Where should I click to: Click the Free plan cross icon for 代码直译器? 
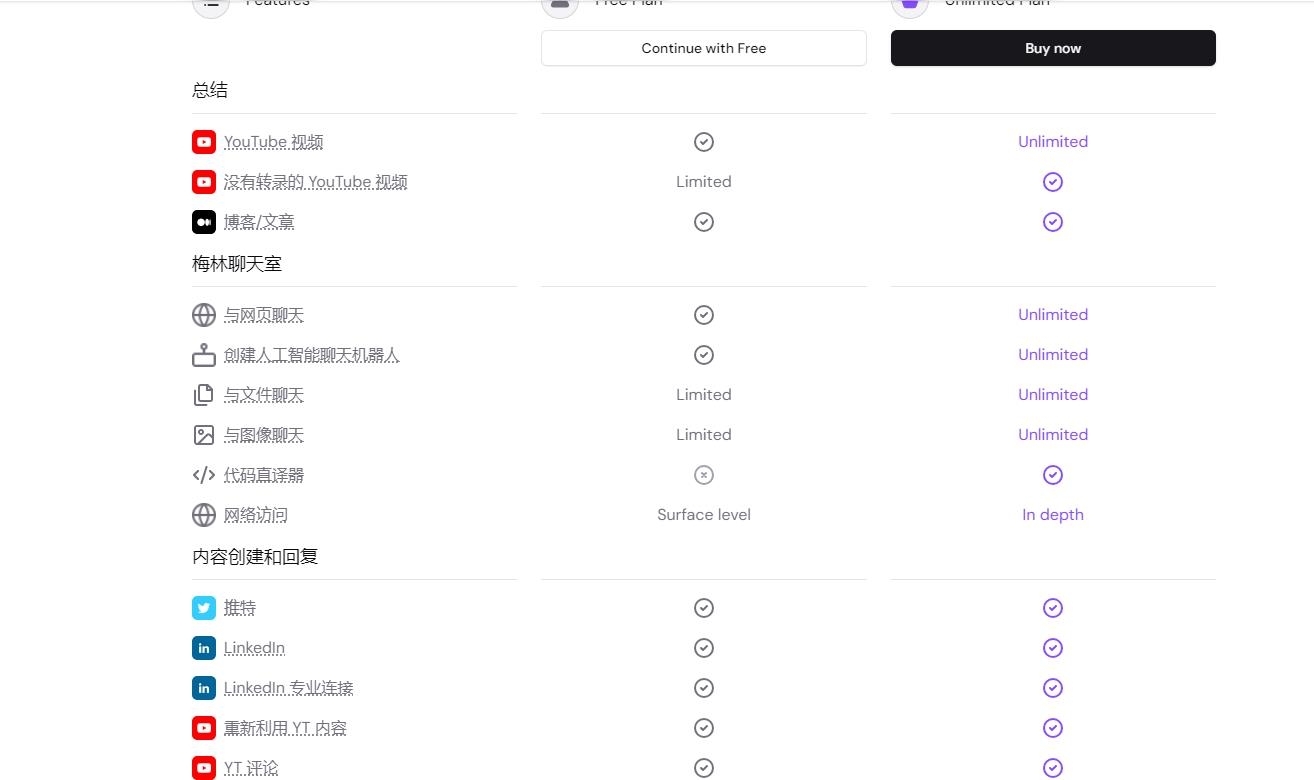(x=704, y=475)
